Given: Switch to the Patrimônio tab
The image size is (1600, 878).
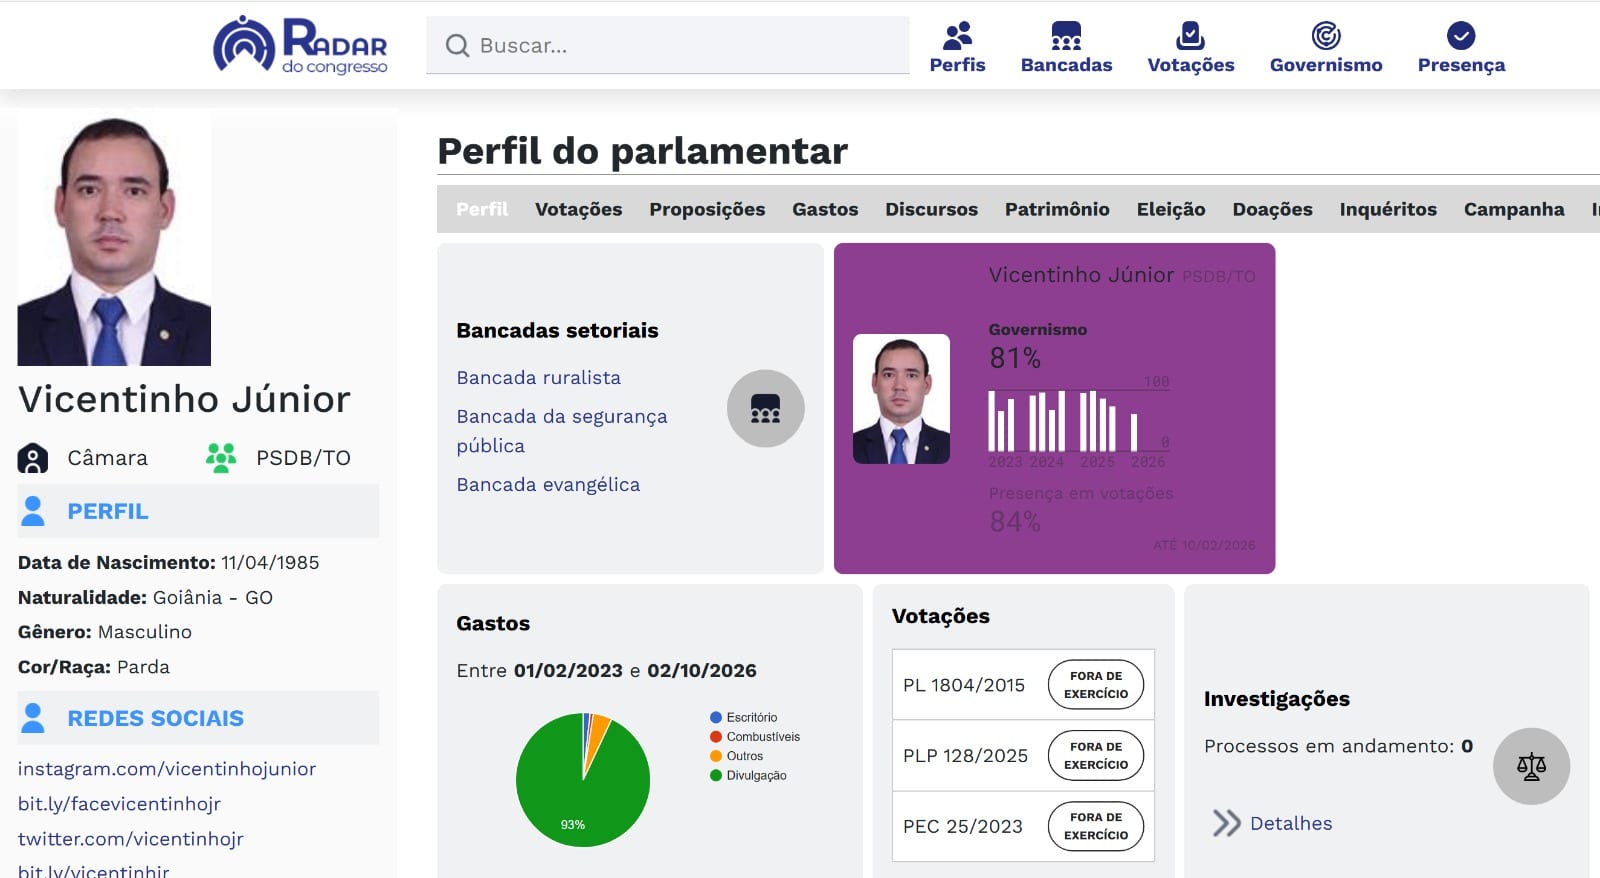Looking at the screenshot, I should (1057, 209).
